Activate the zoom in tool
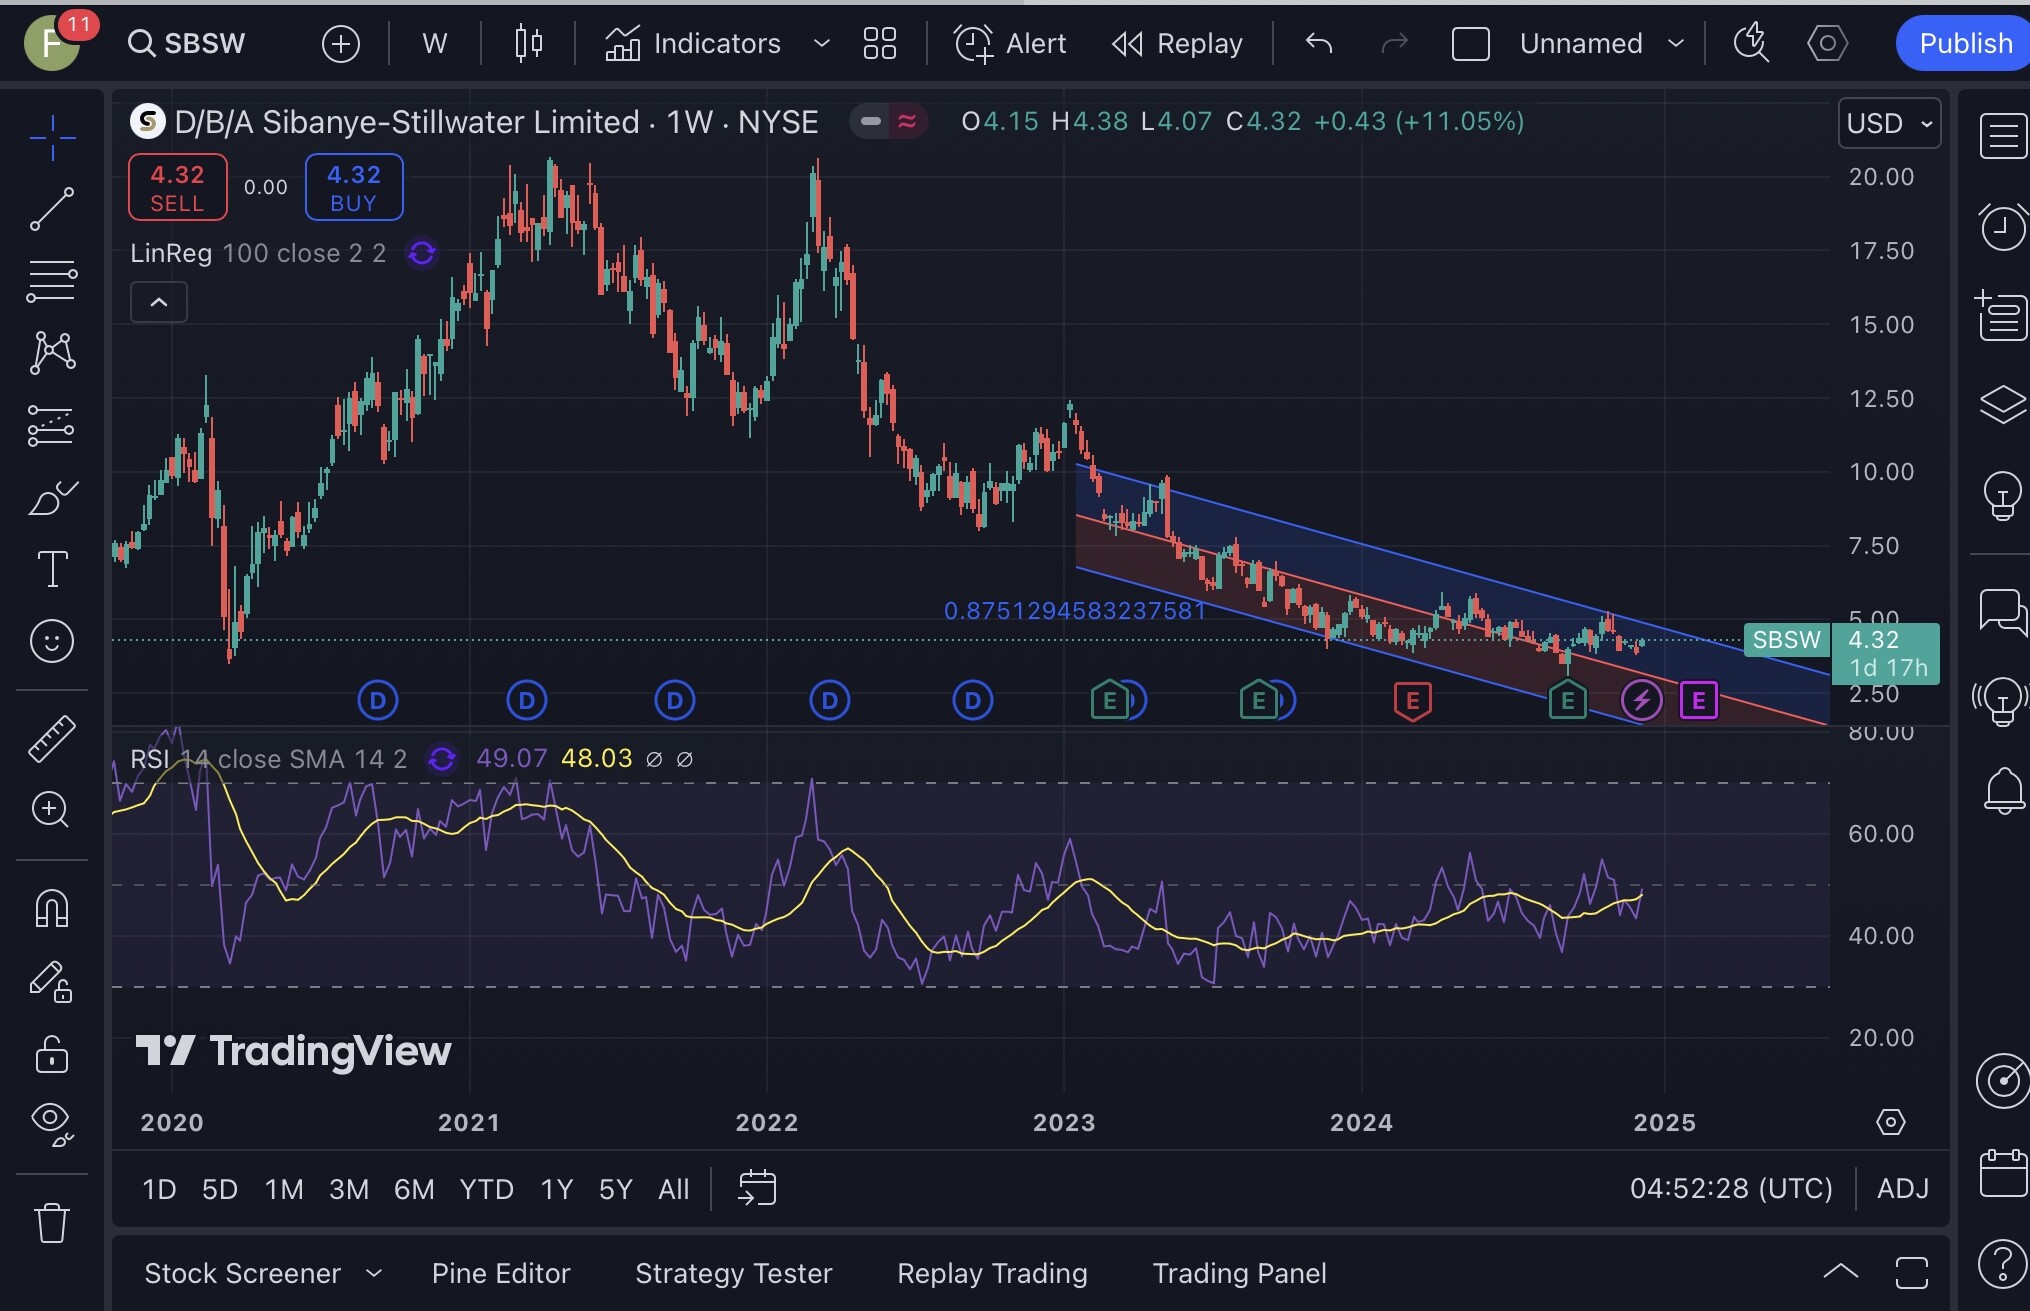This screenshot has height=1311, width=2030. [x=52, y=809]
